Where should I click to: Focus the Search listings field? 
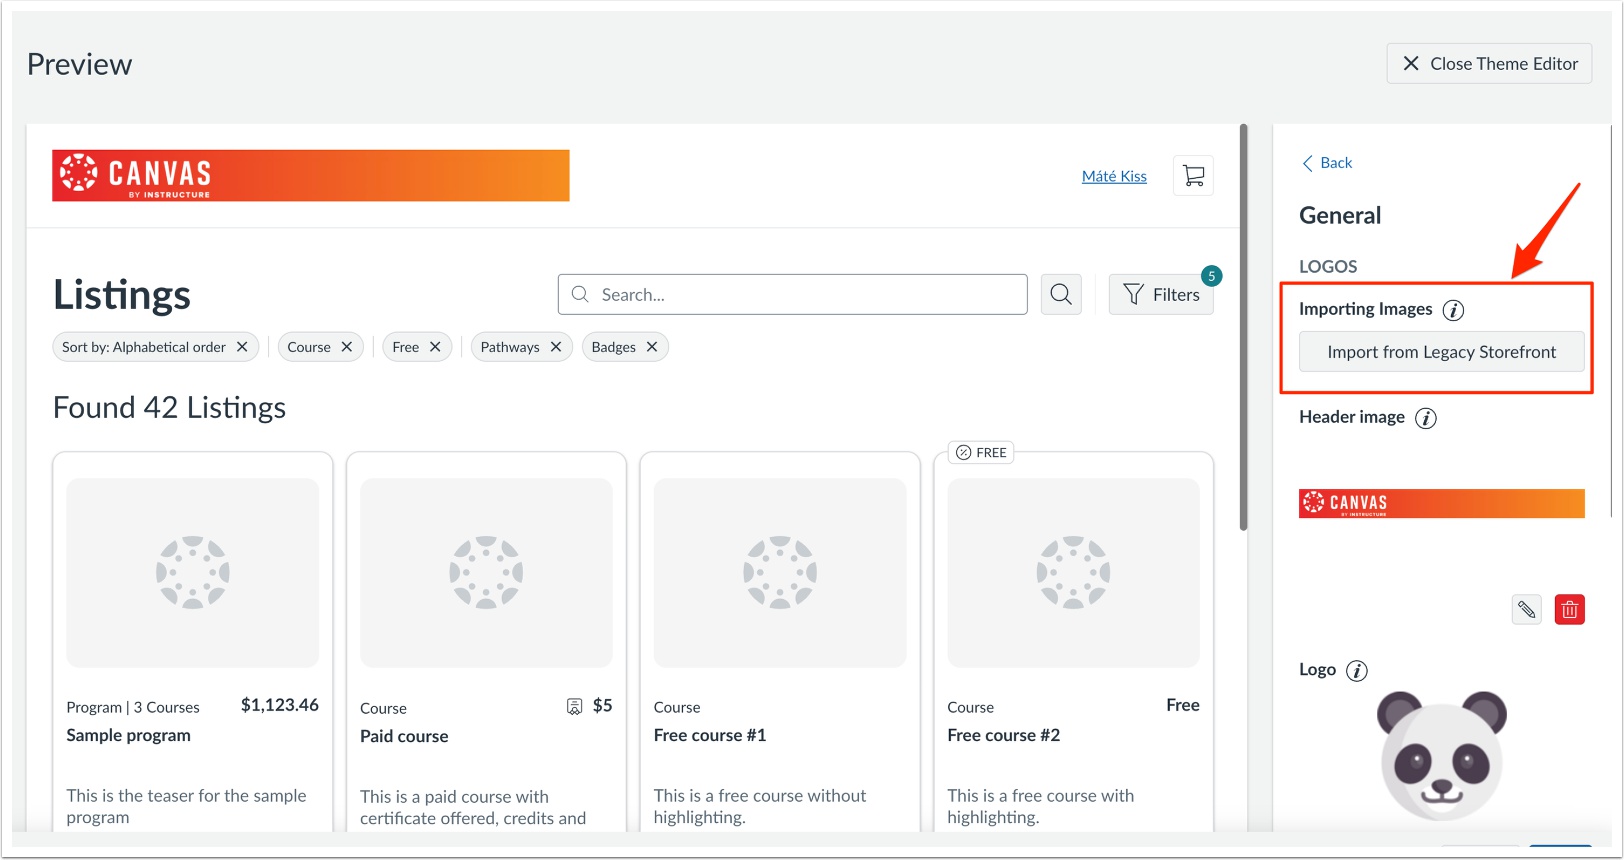click(x=793, y=294)
